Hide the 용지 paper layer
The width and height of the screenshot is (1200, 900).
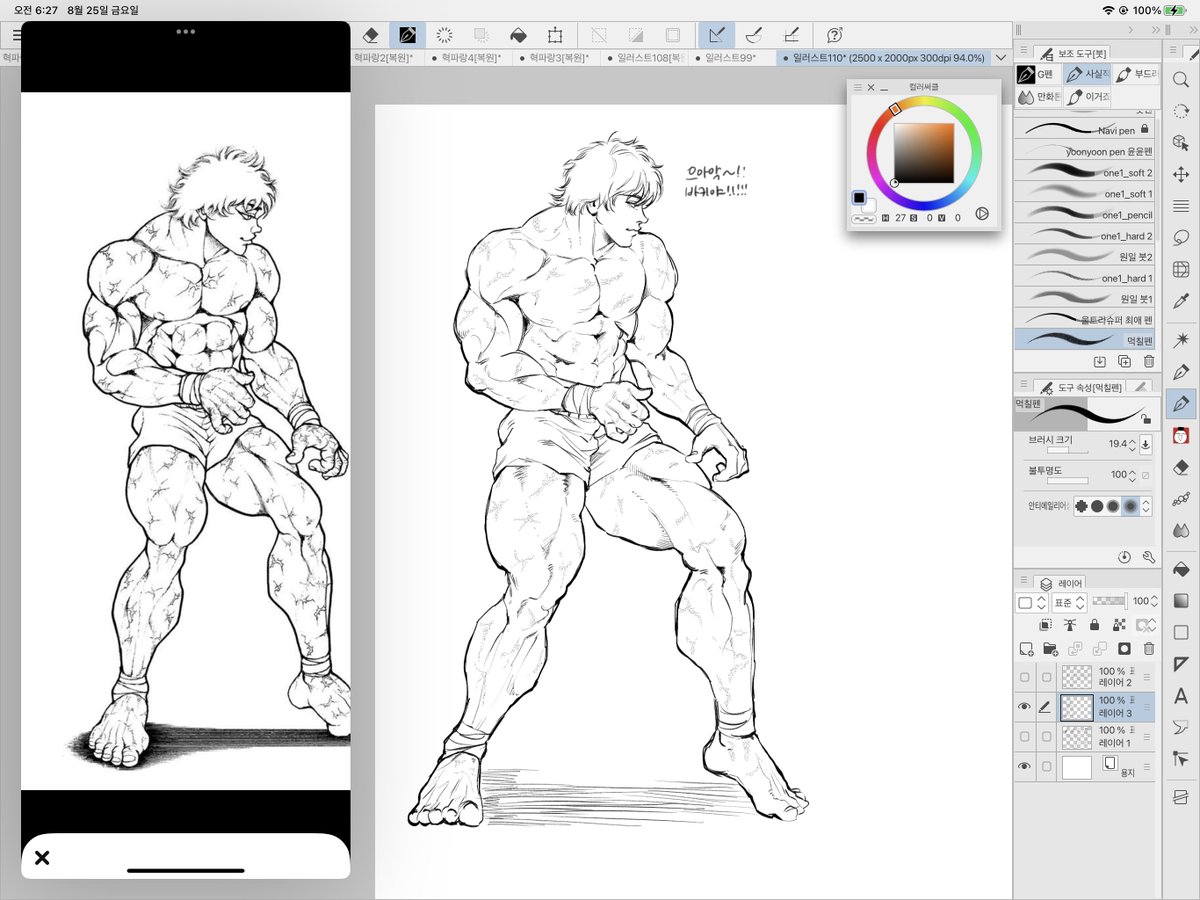tap(1024, 767)
